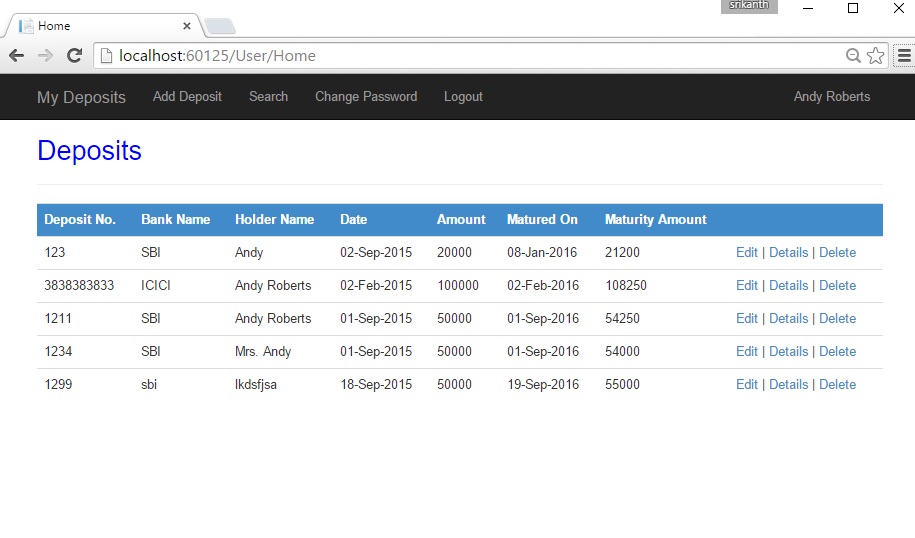Edit deposit 1211
This screenshot has width=915, height=538.
click(747, 318)
